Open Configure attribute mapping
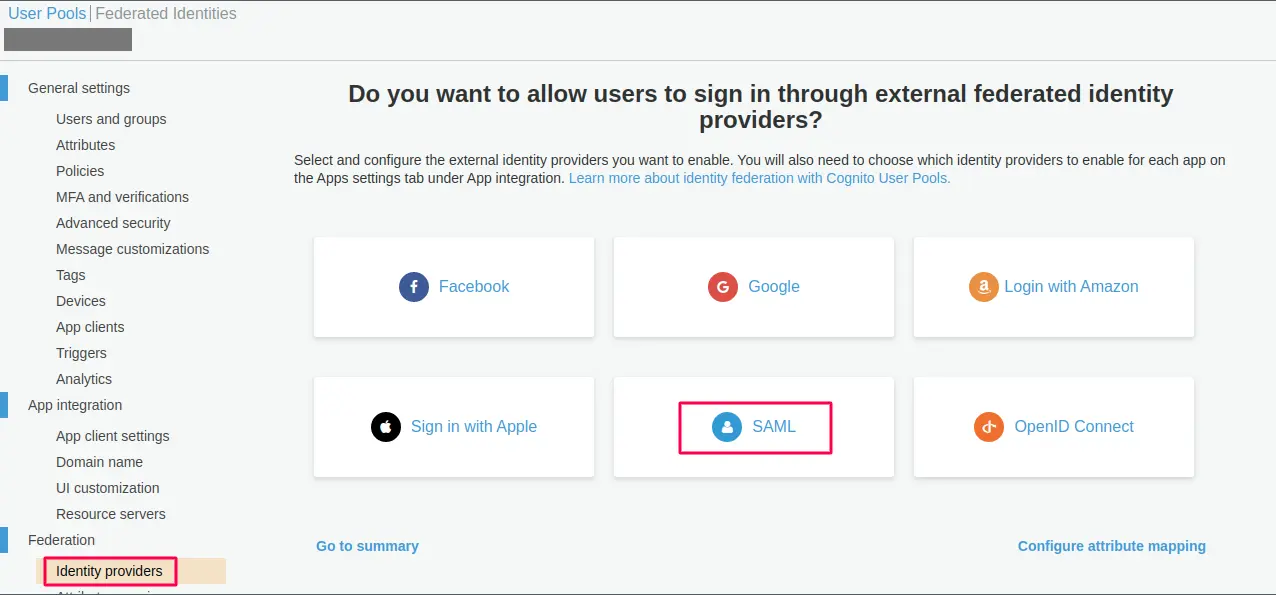This screenshot has width=1276, height=595. coord(1111,546)
